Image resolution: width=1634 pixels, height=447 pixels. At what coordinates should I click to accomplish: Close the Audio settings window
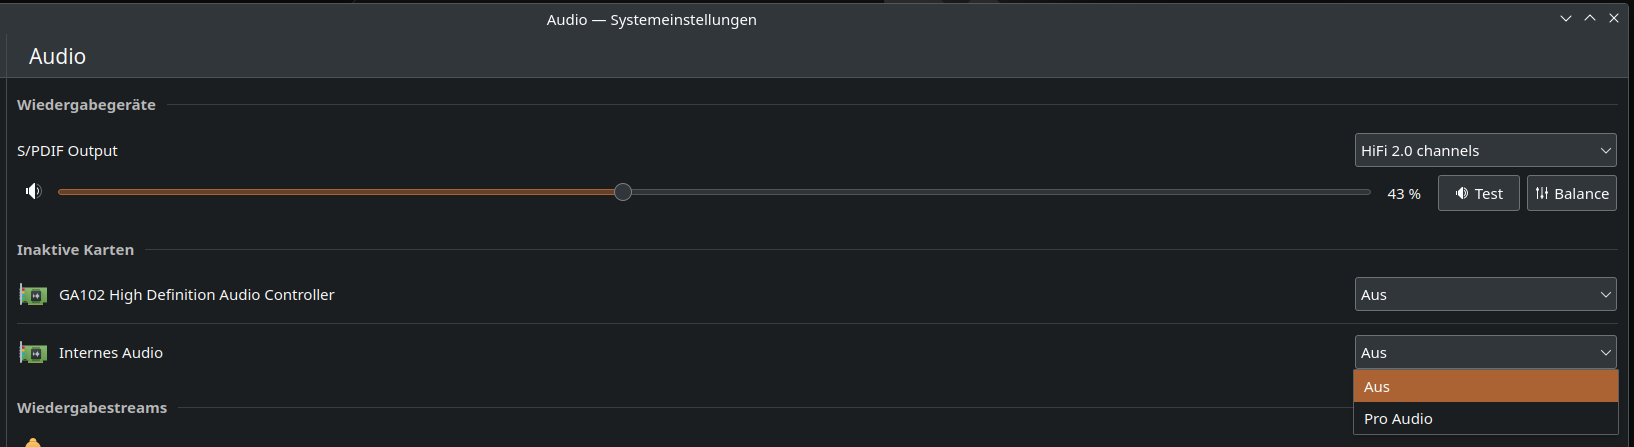1614,19
